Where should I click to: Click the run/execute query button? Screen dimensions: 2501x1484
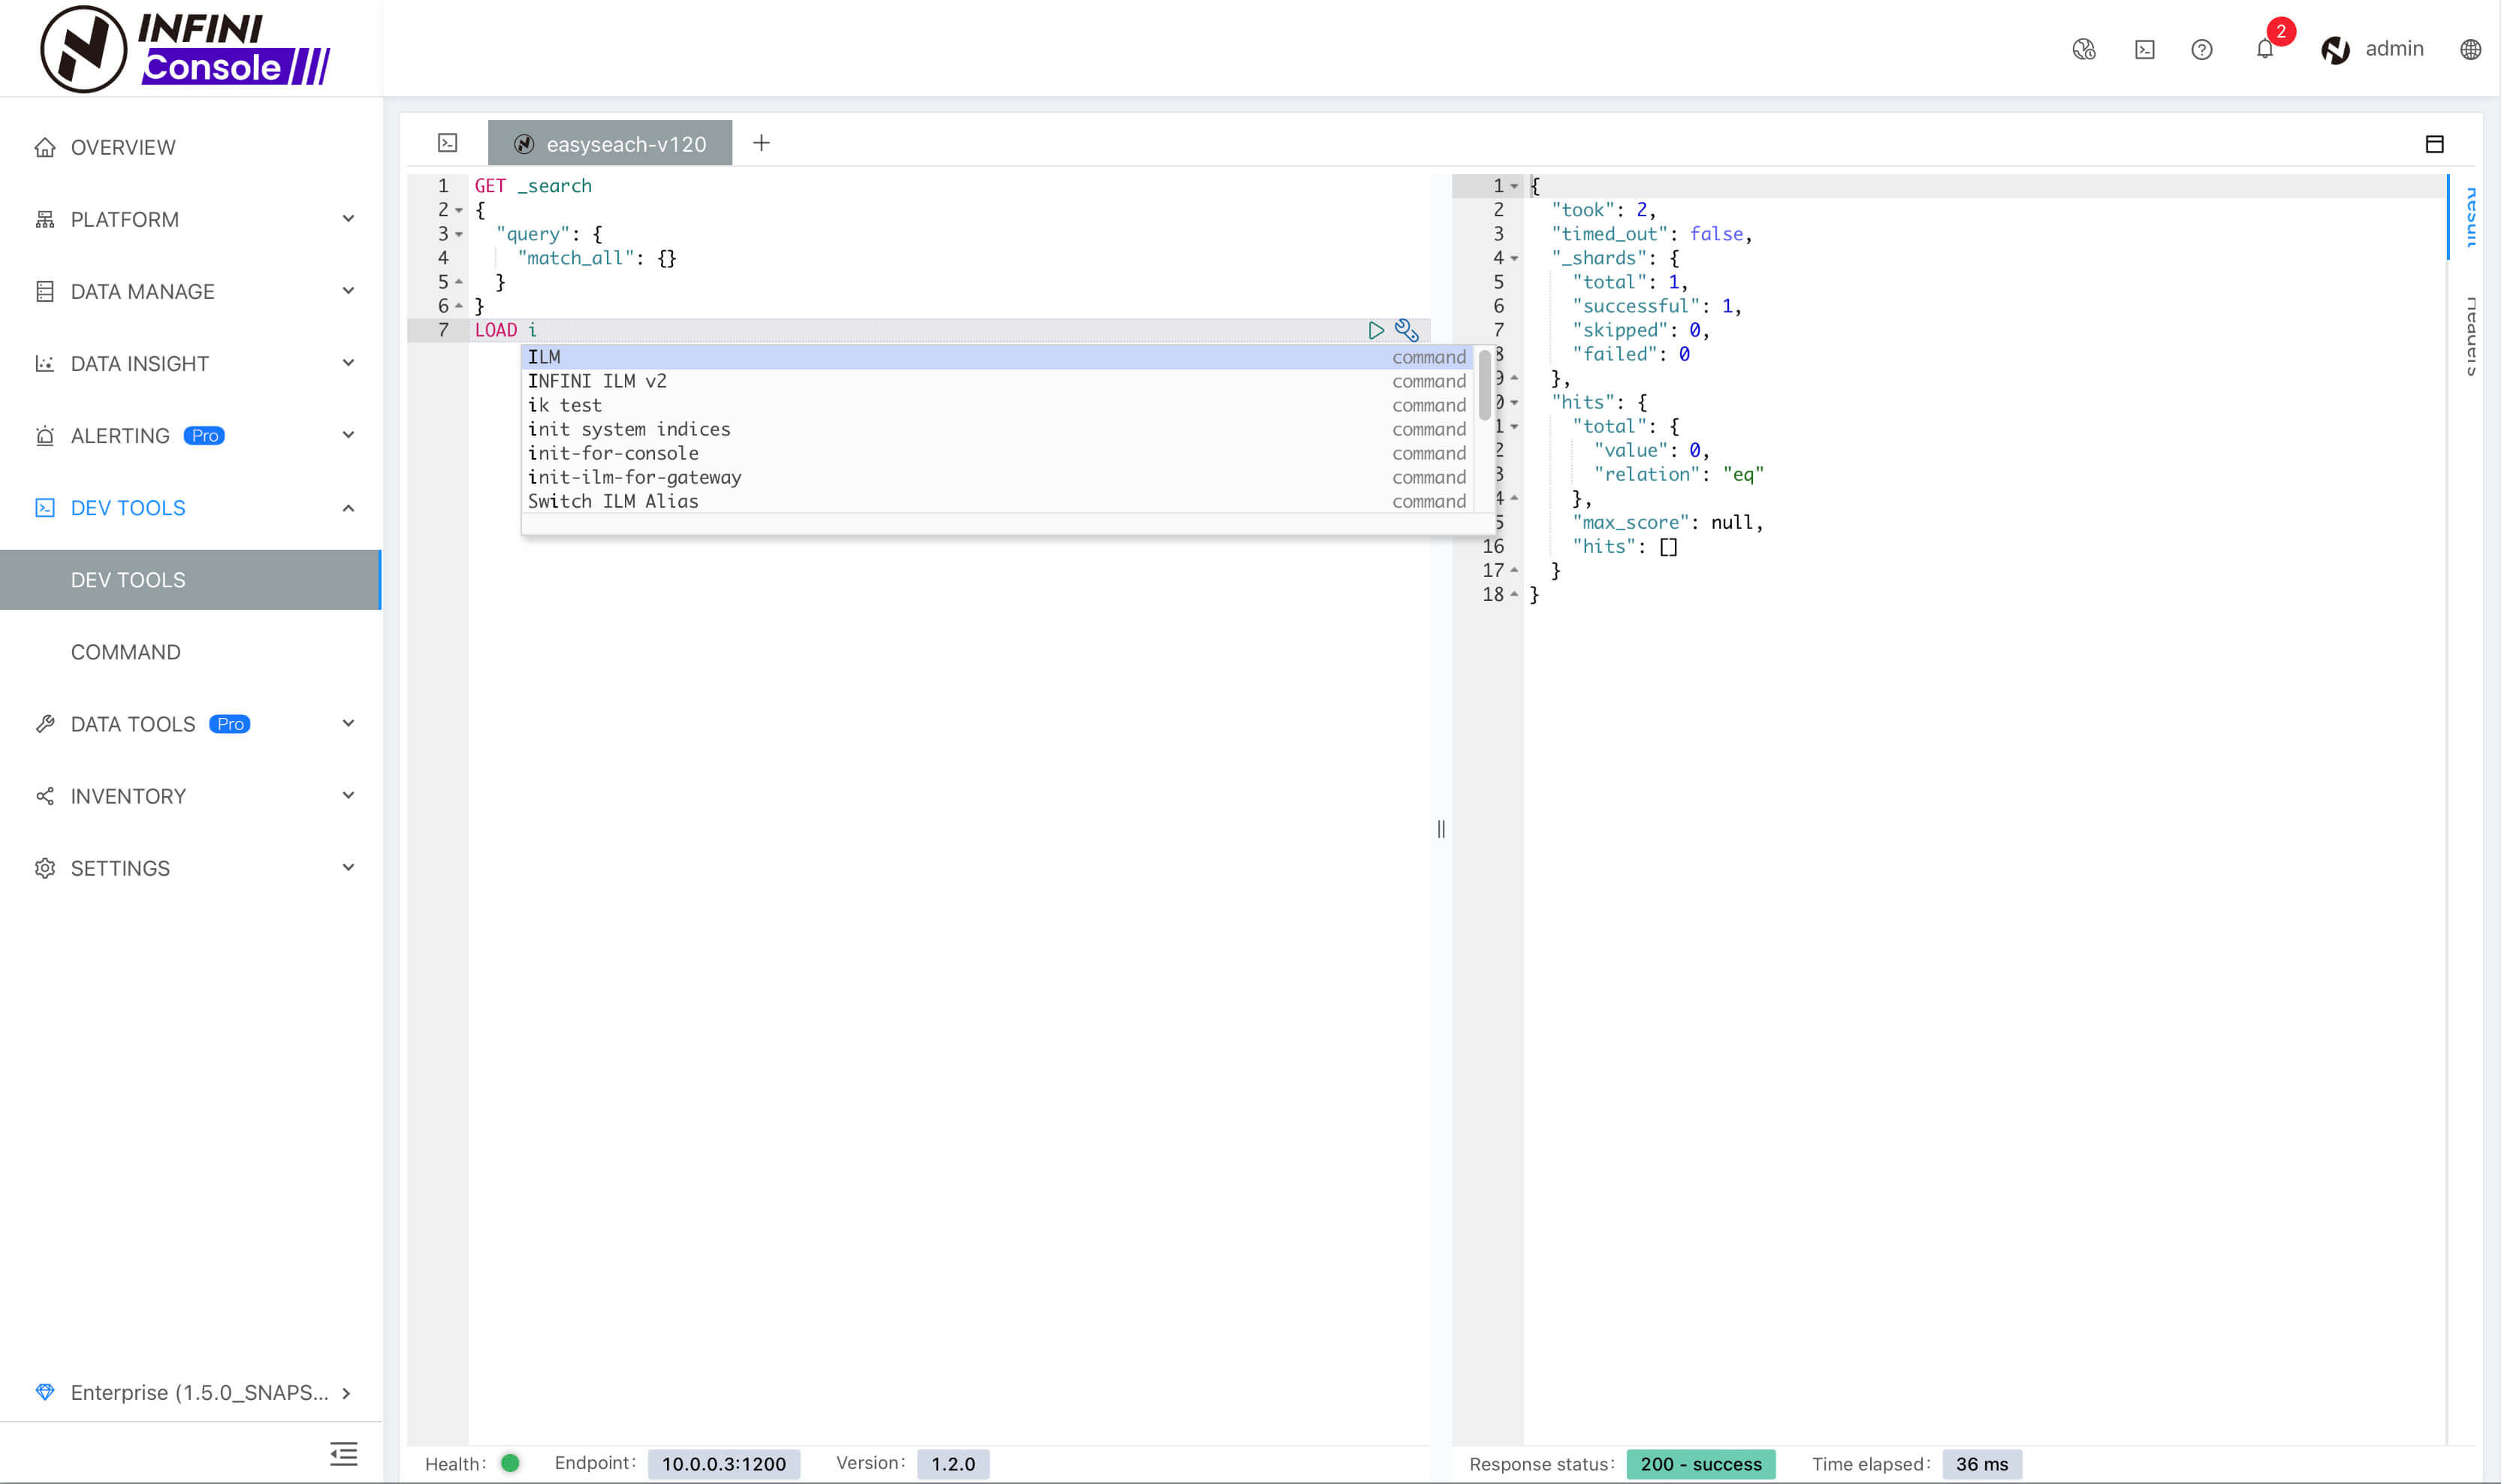pos(1374,330)
